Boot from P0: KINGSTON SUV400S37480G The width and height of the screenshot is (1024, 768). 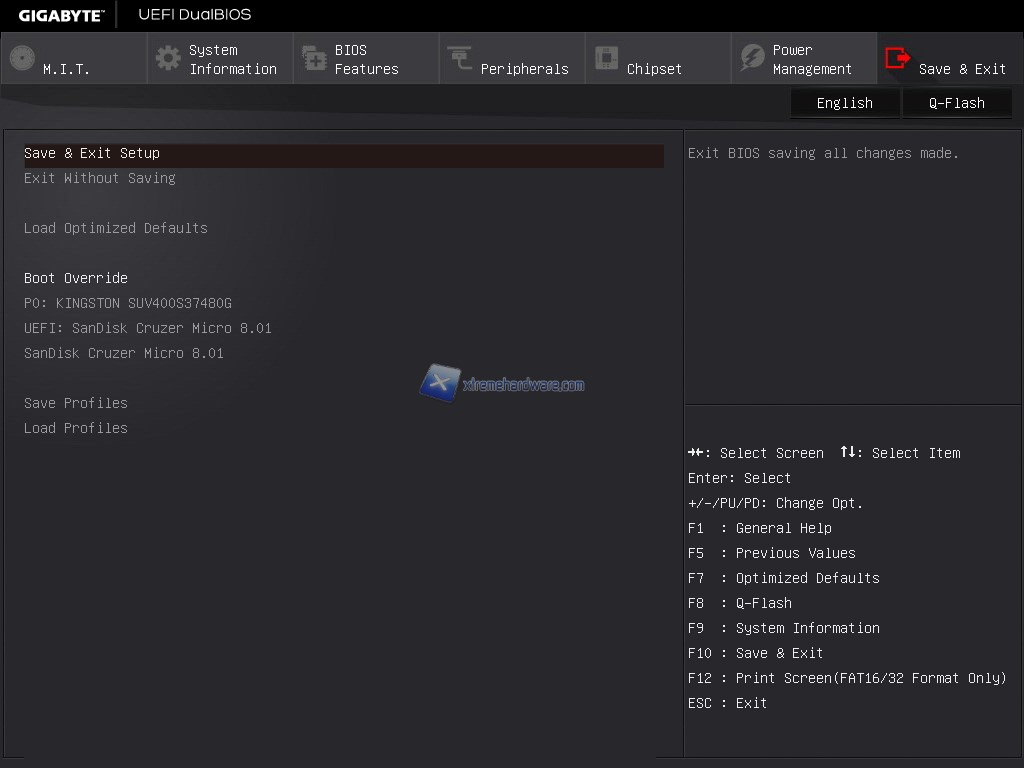(128, 303)
